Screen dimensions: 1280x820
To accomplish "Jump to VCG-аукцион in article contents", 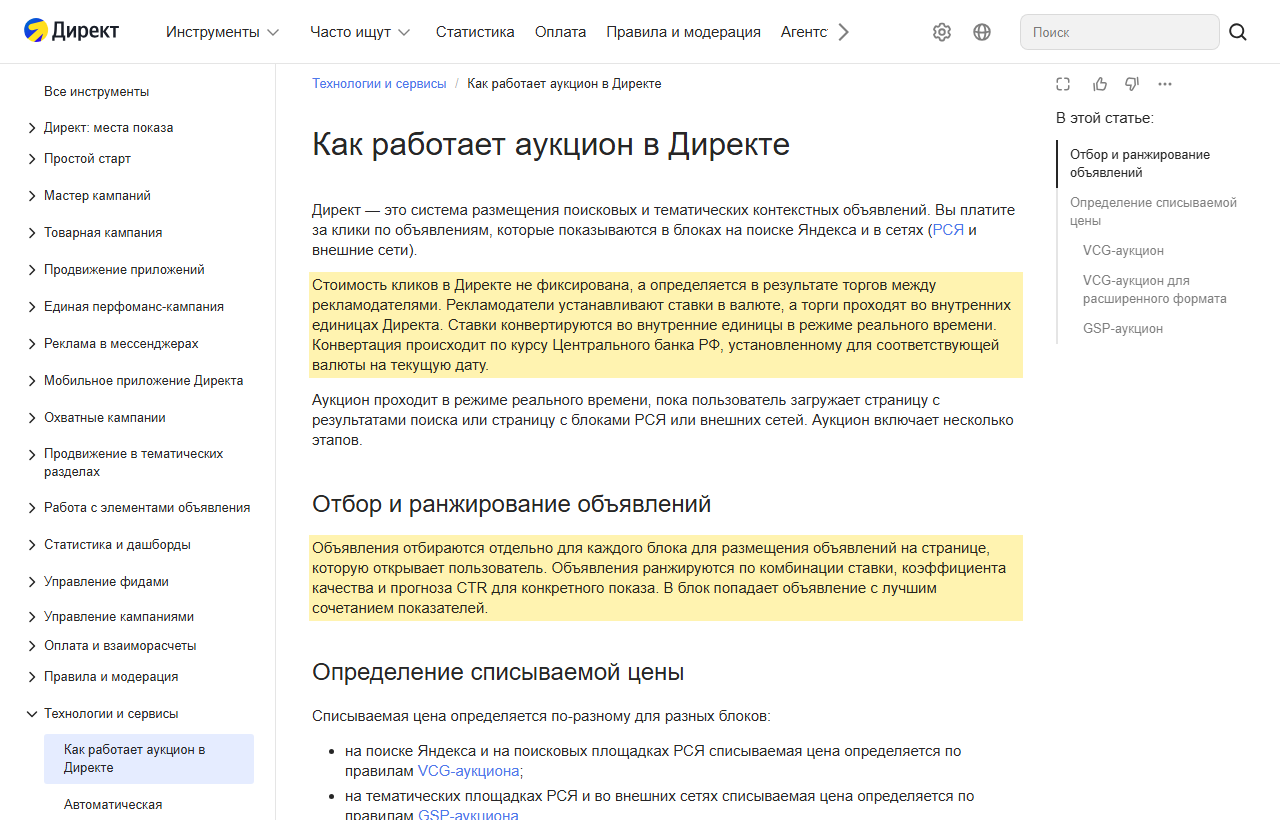I will [x=1123, y=251].
